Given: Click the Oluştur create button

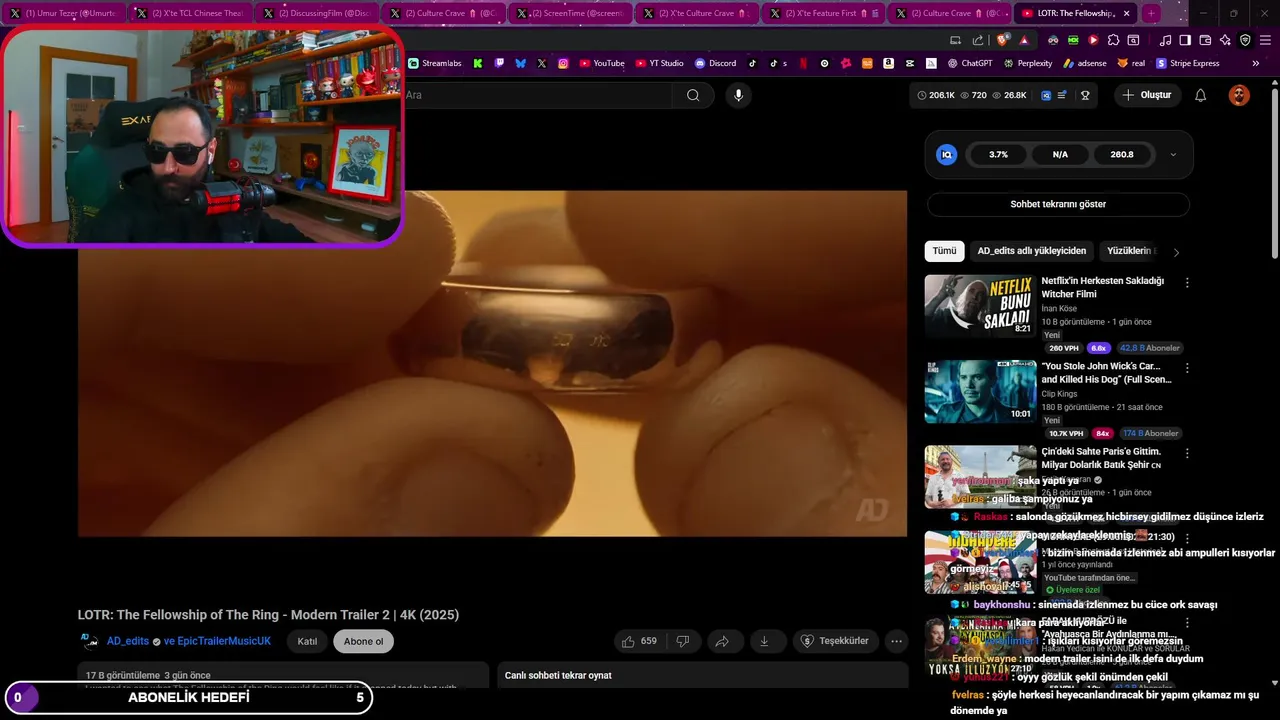Looking at the screenshot, I should tap(1147, 95).
